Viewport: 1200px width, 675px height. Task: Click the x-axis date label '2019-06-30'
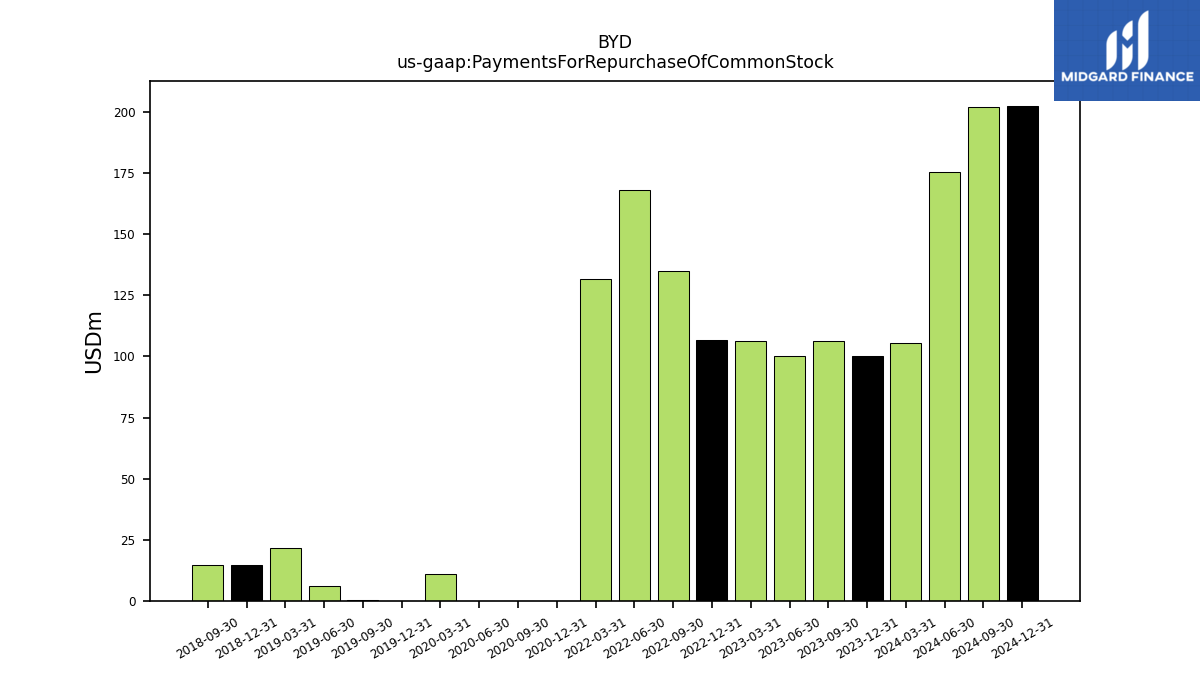(324, 638)
